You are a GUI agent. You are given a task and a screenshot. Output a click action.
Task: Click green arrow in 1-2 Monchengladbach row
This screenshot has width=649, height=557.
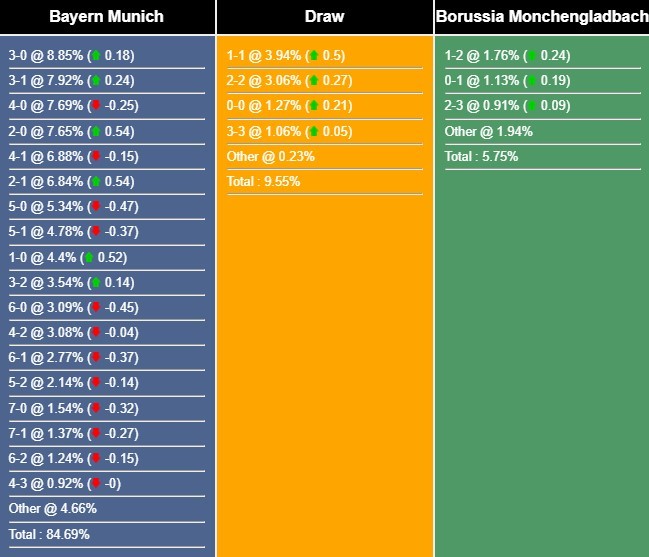532,55
